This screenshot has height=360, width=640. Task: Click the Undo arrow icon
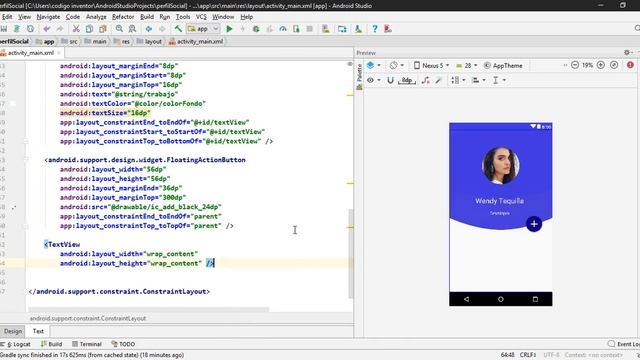click(47, 29)
